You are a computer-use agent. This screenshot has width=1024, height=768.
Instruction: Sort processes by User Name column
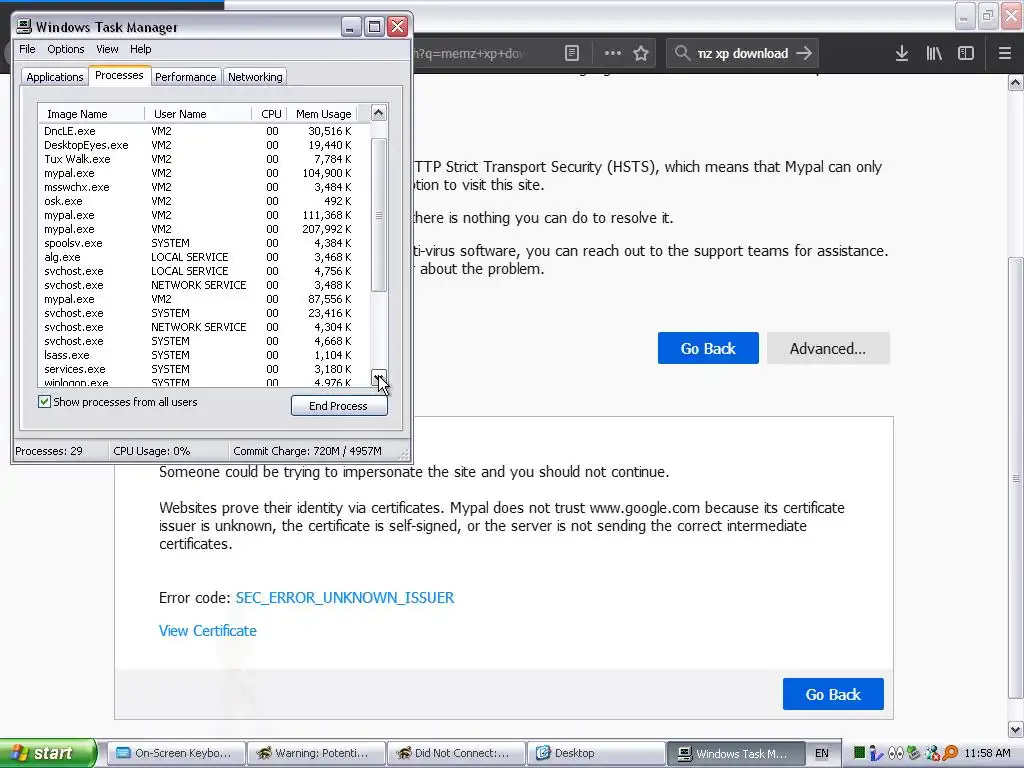[x=198, y=114]
